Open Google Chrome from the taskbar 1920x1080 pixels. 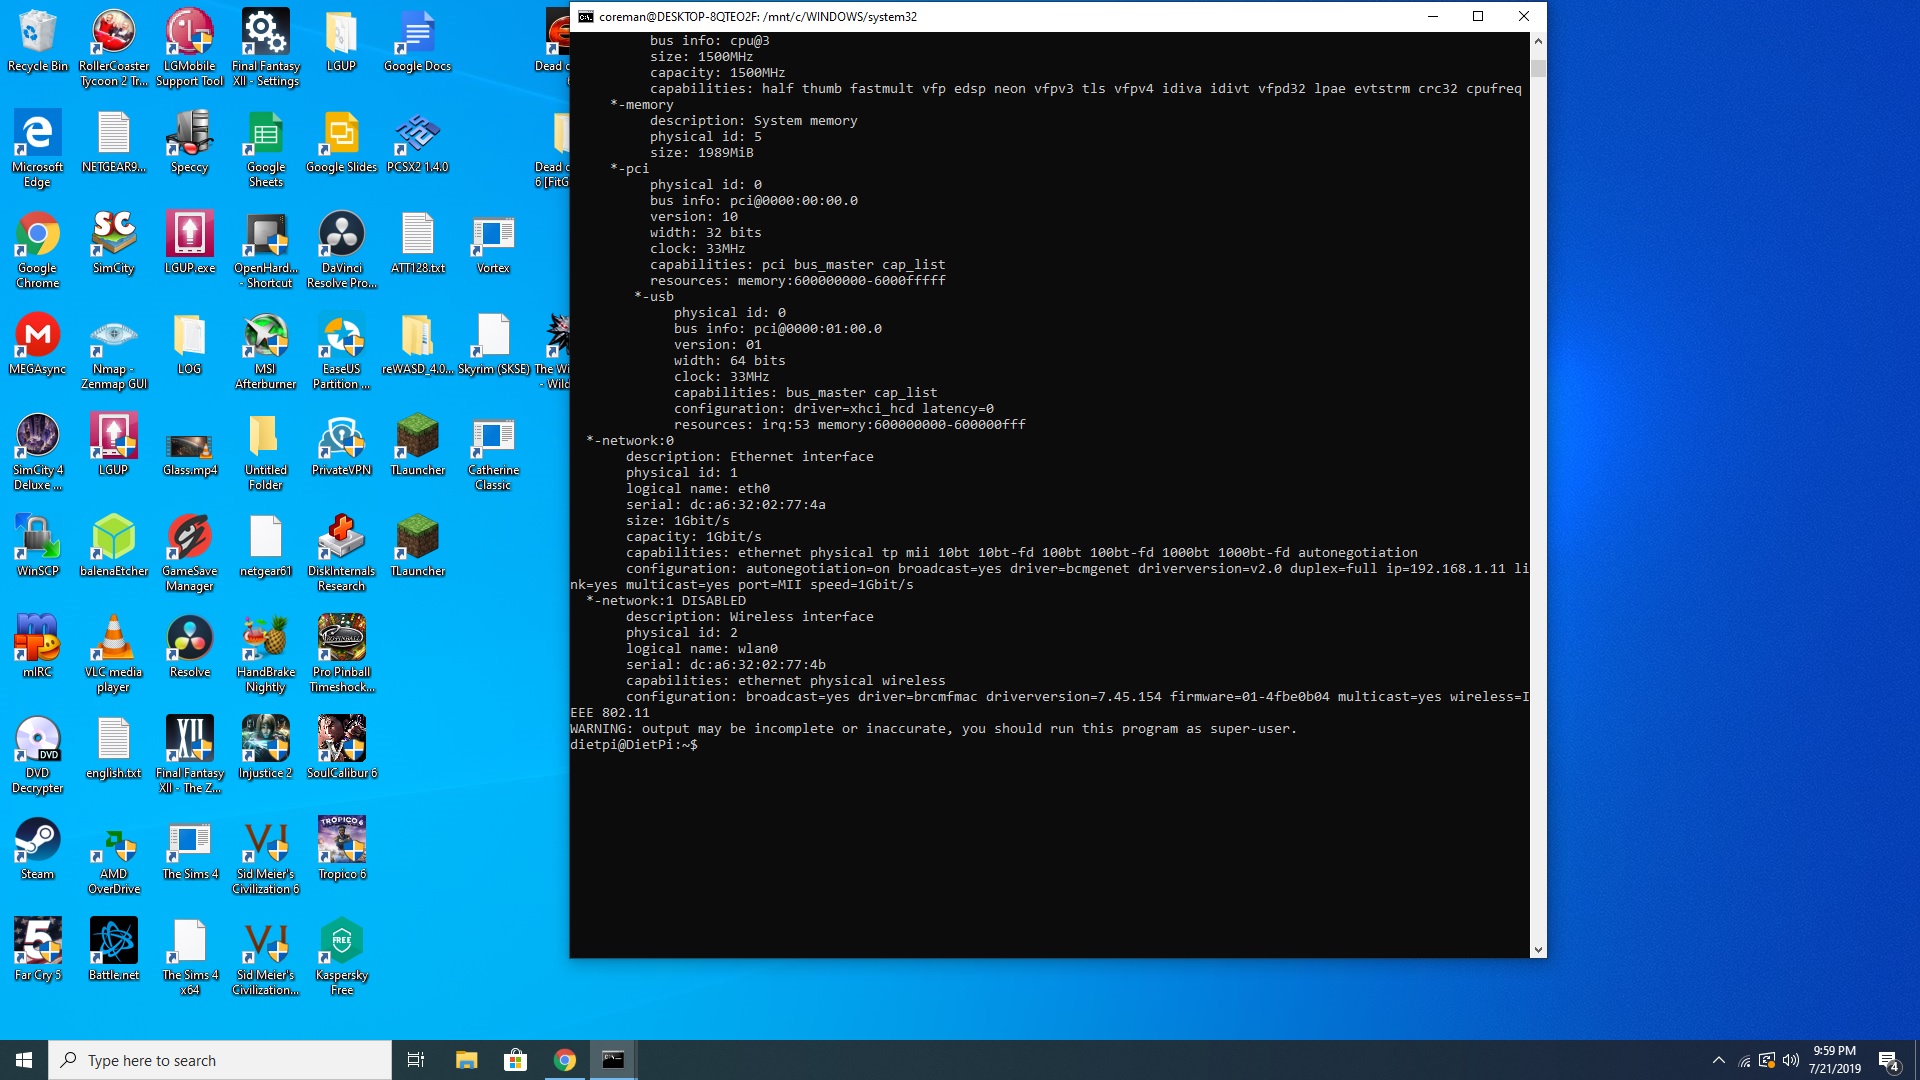(565, 1060)
